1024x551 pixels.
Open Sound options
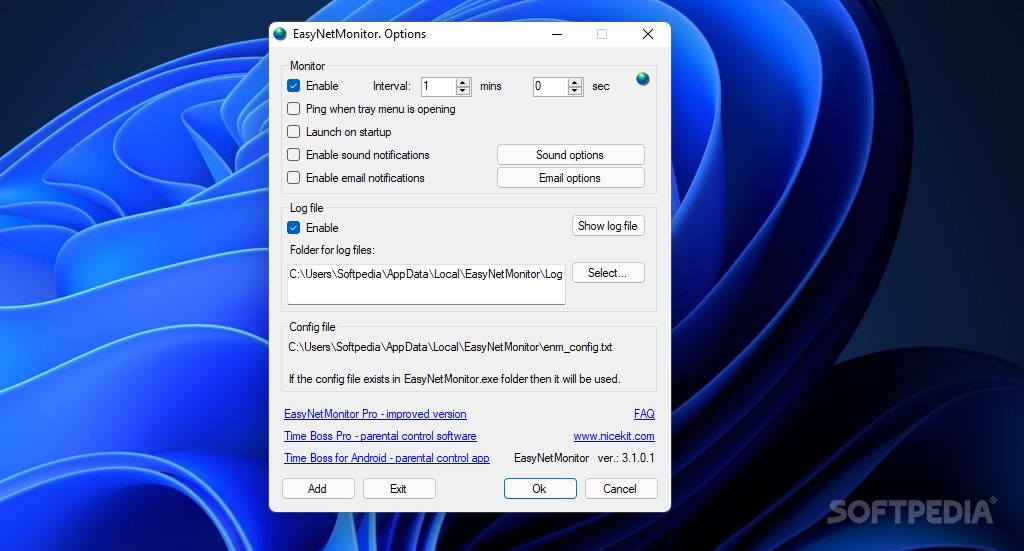[x=571, y=155]
